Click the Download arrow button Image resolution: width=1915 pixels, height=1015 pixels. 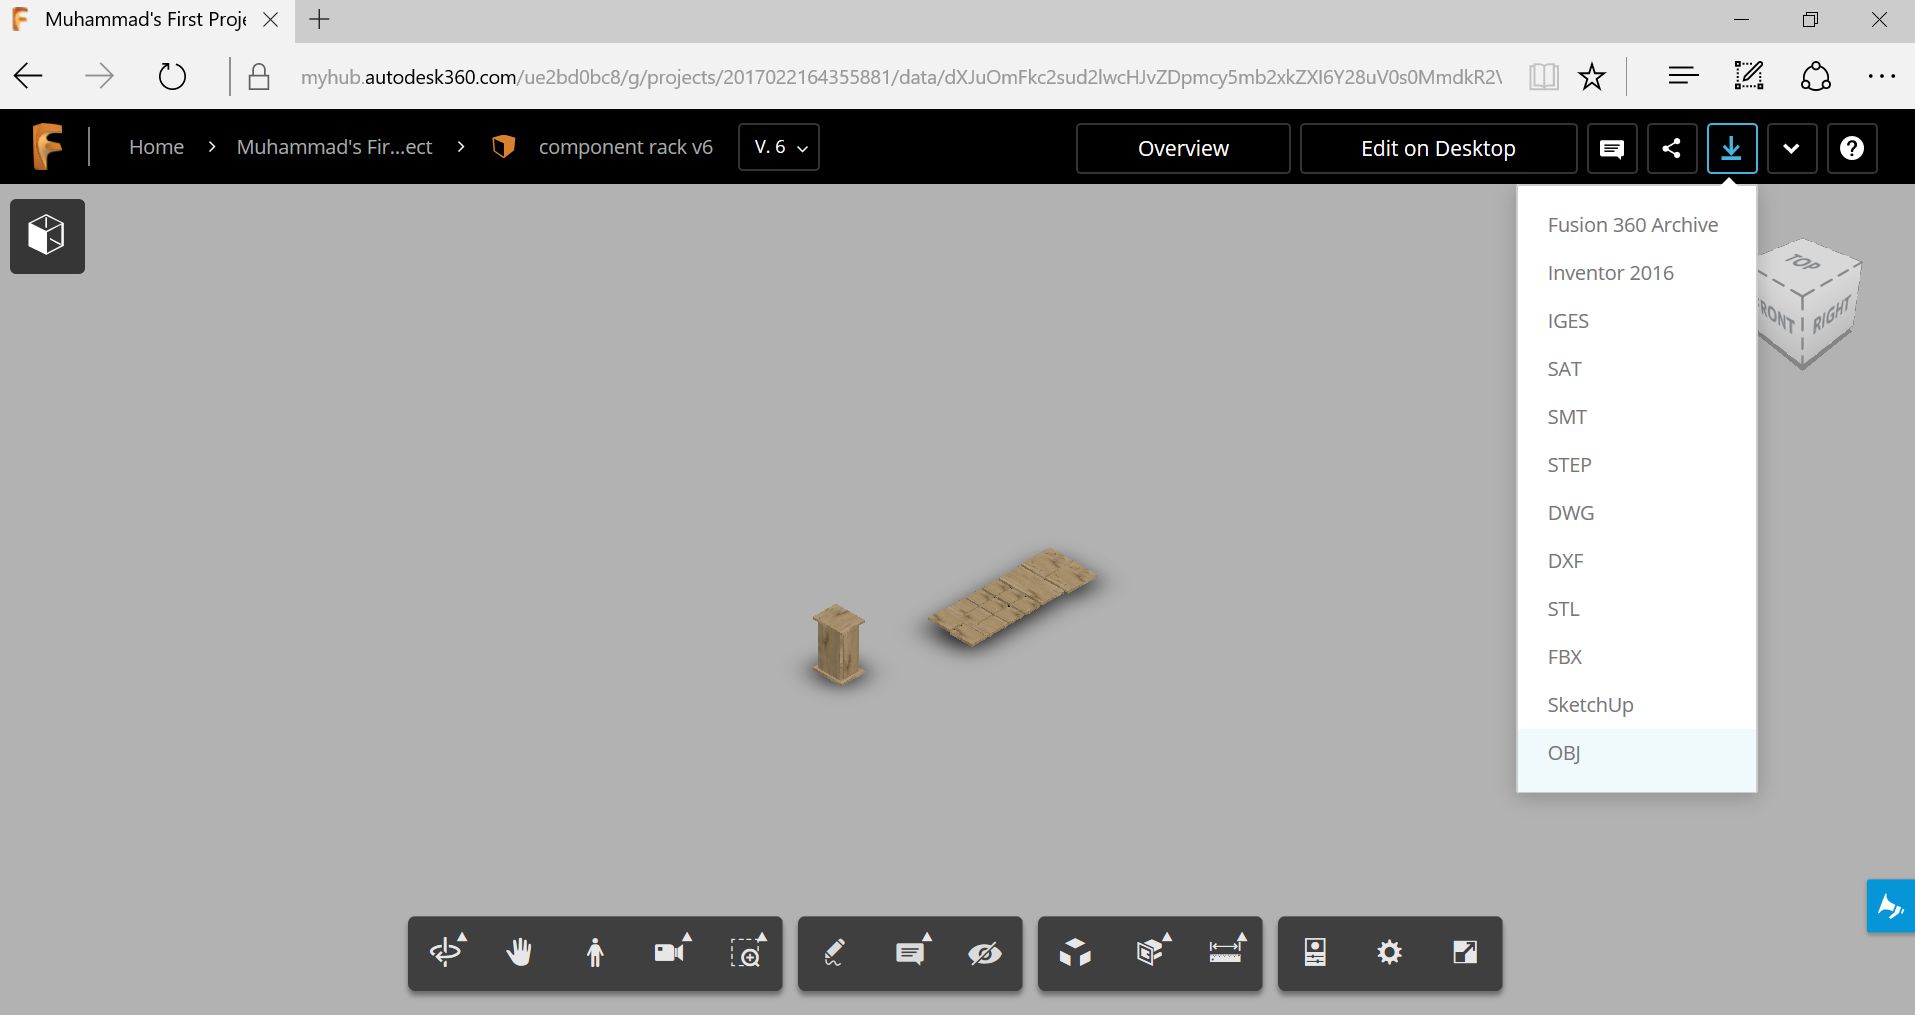[x=1732, y=148]
